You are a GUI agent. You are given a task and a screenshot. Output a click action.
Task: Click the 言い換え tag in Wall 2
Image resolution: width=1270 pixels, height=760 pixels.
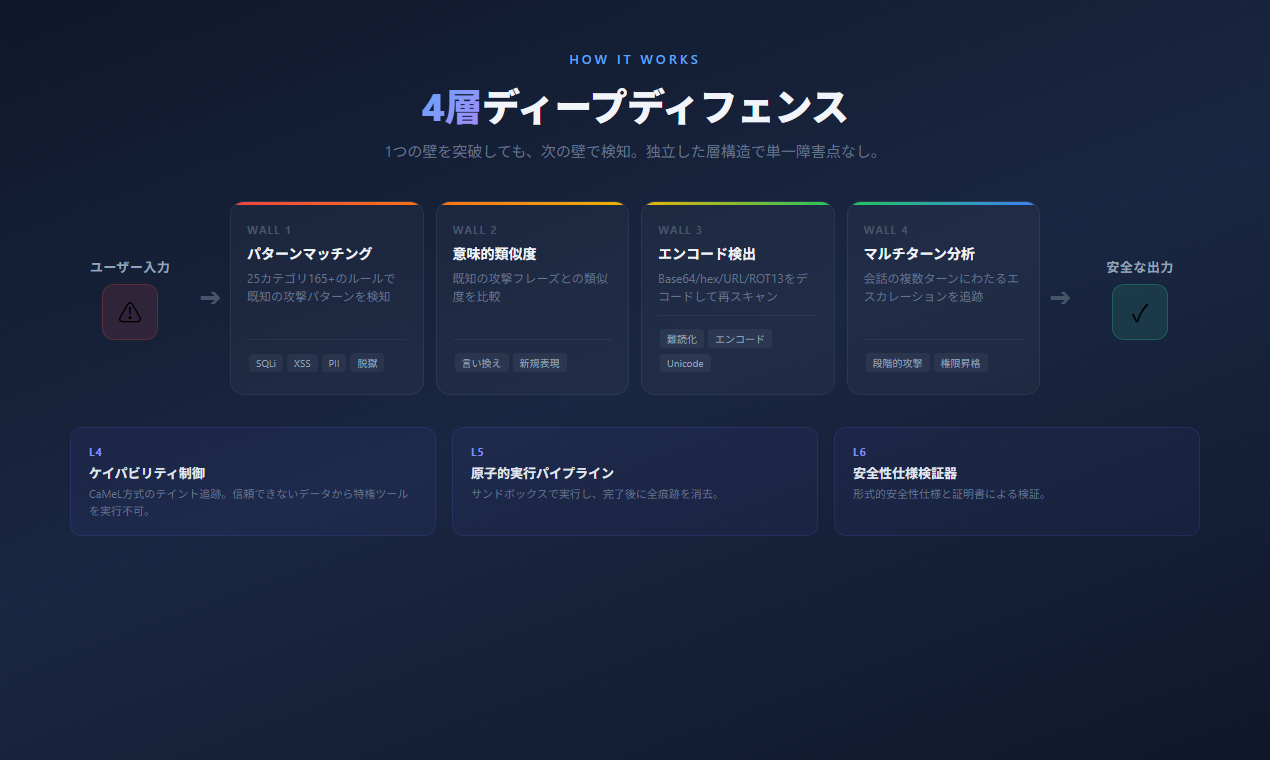pos(482,363)
